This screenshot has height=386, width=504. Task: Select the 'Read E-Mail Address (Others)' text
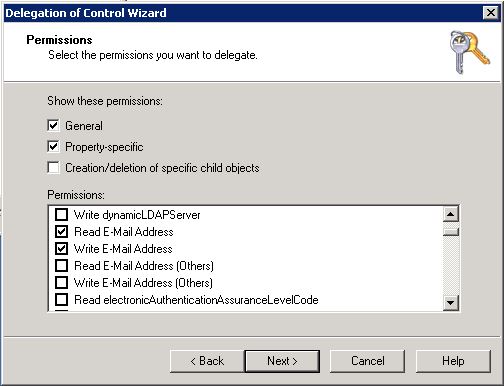(144, 266)
